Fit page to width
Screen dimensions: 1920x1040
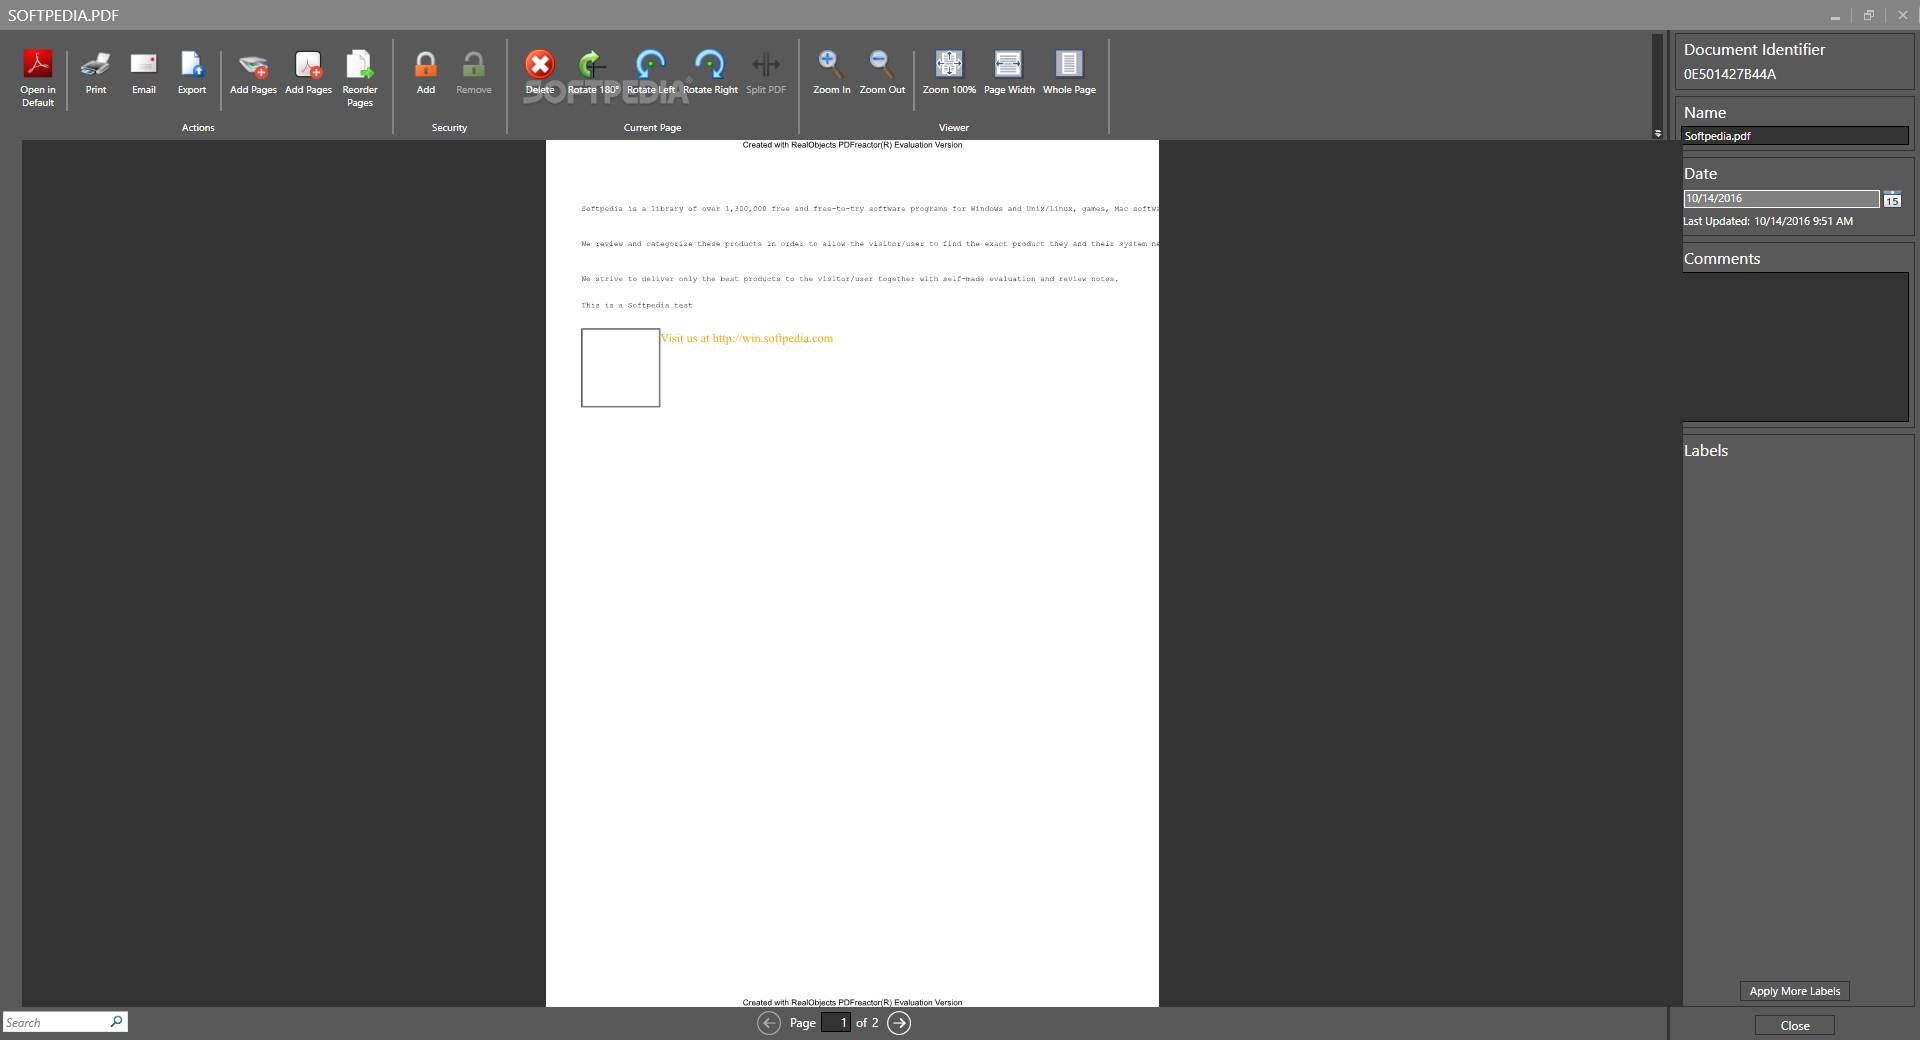[x=1009, y=72]
